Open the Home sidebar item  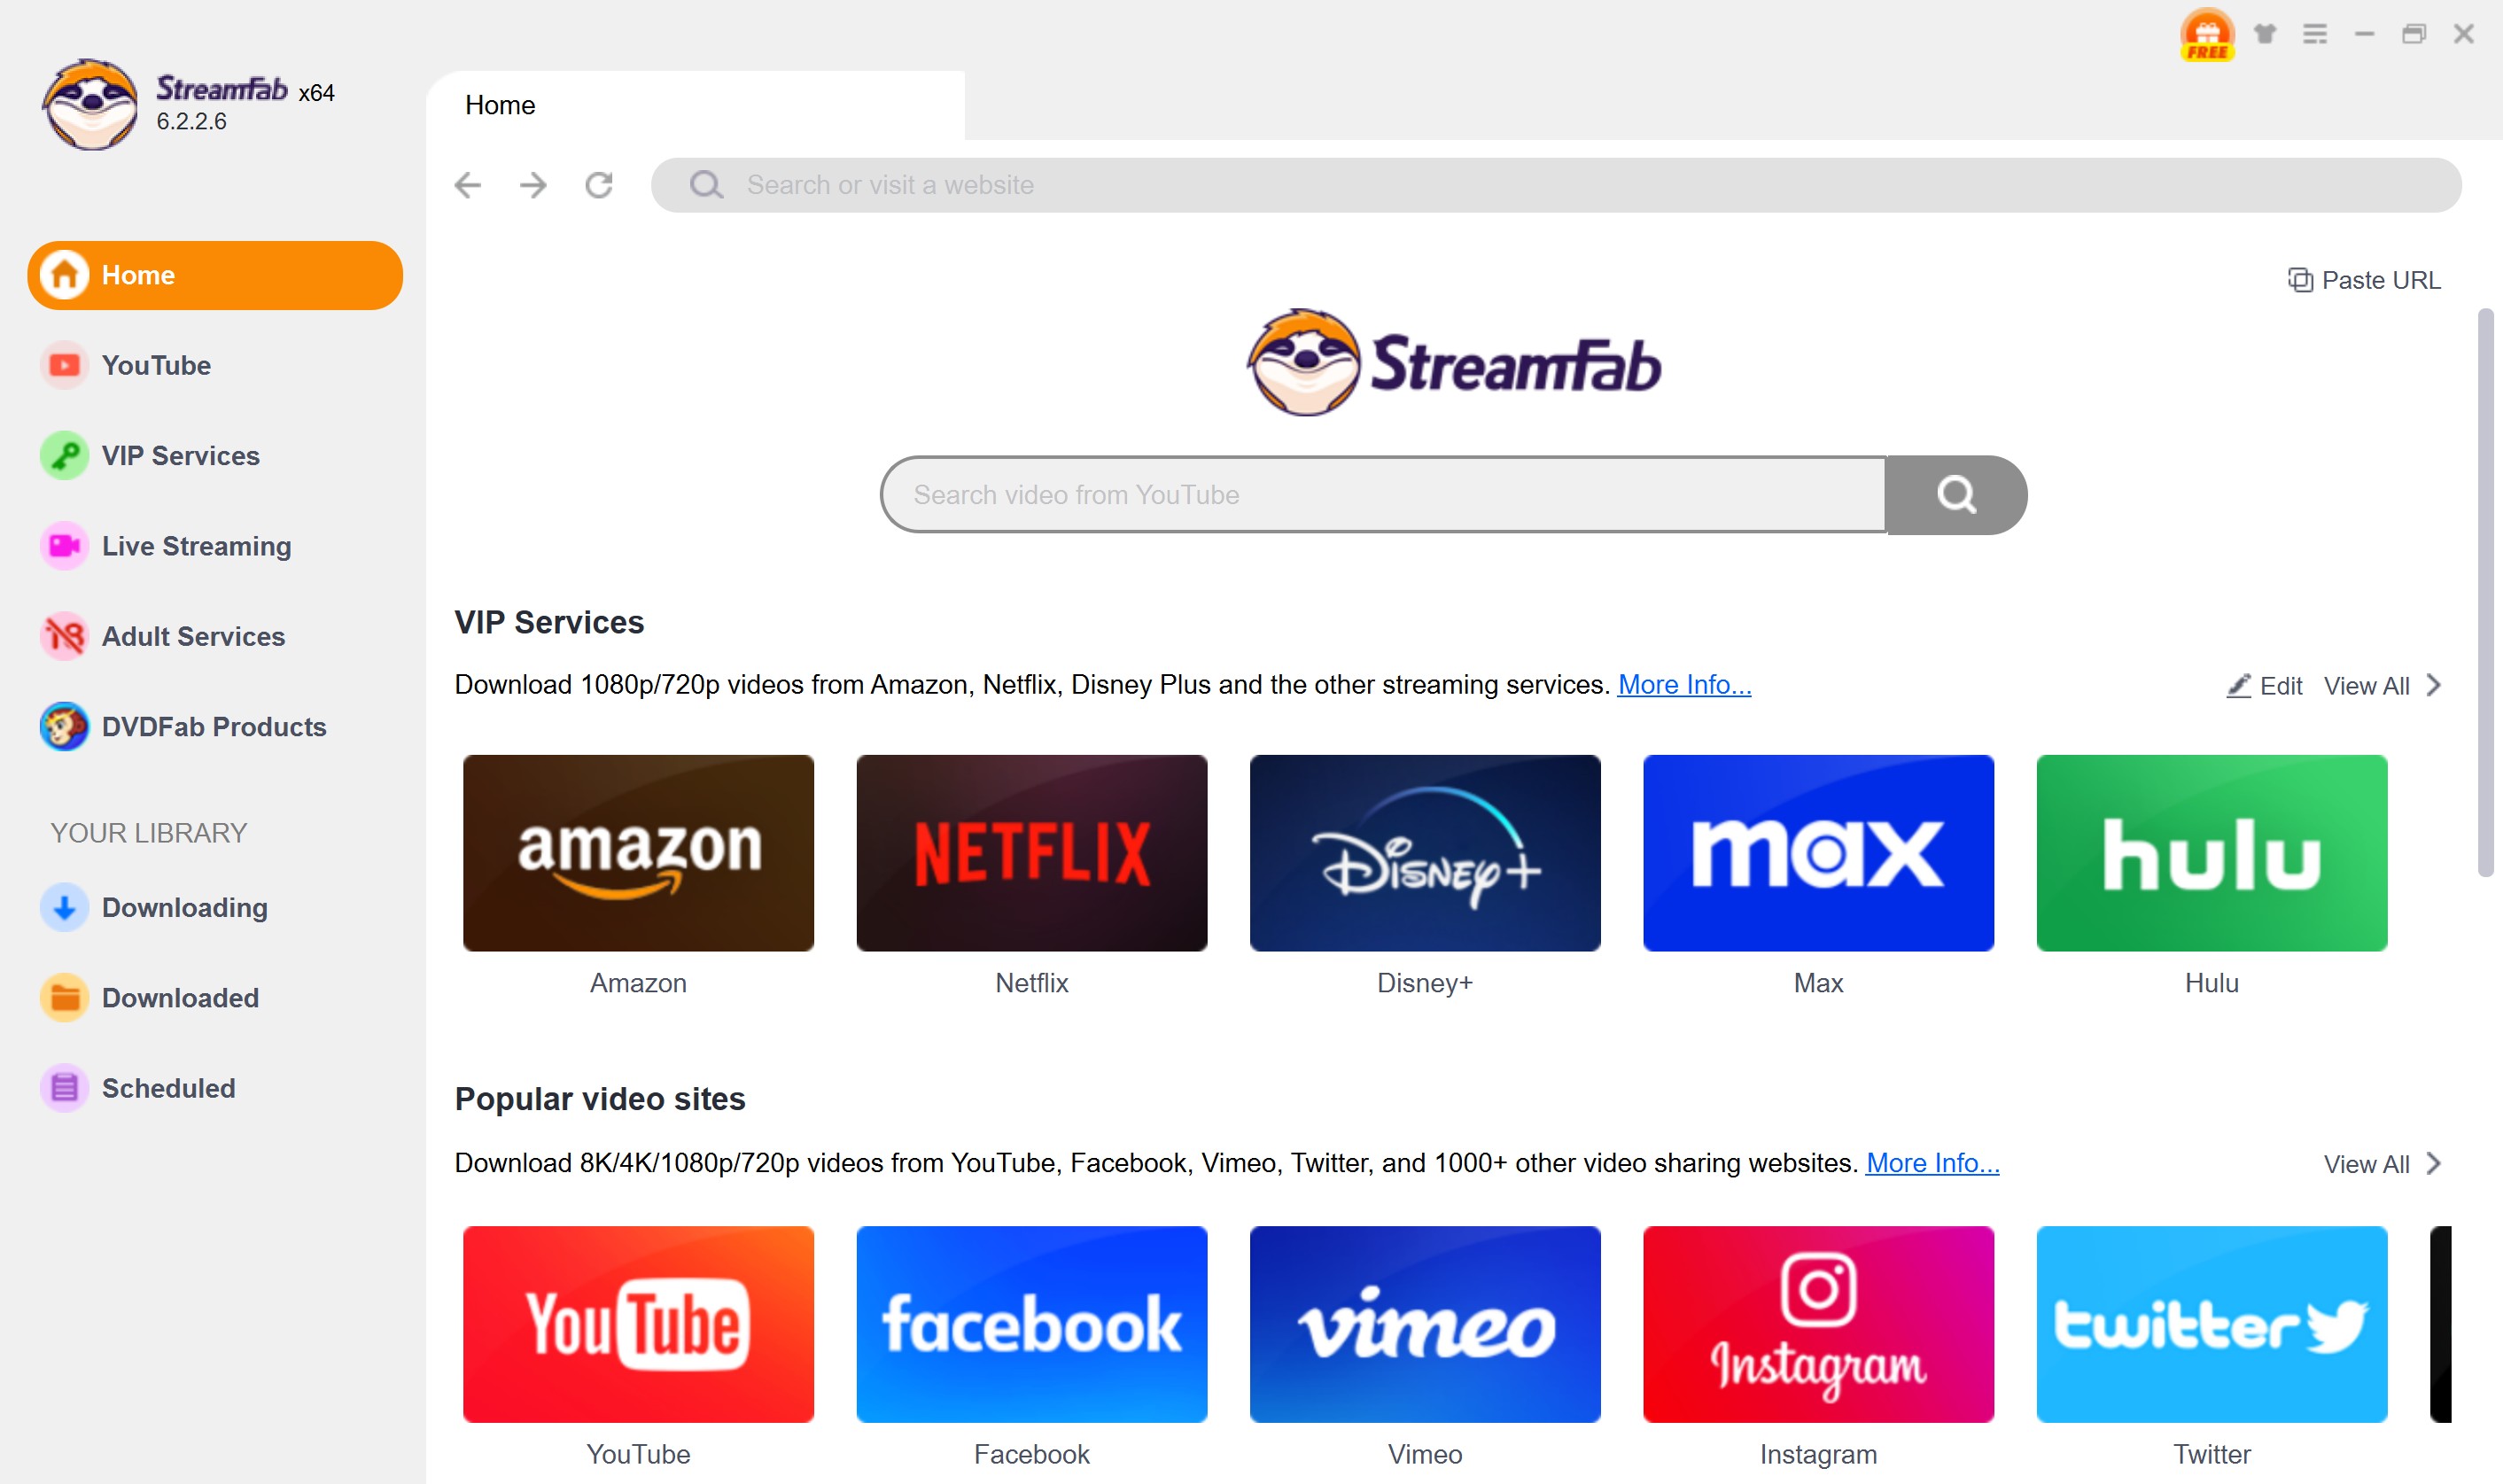pos(215,275)
